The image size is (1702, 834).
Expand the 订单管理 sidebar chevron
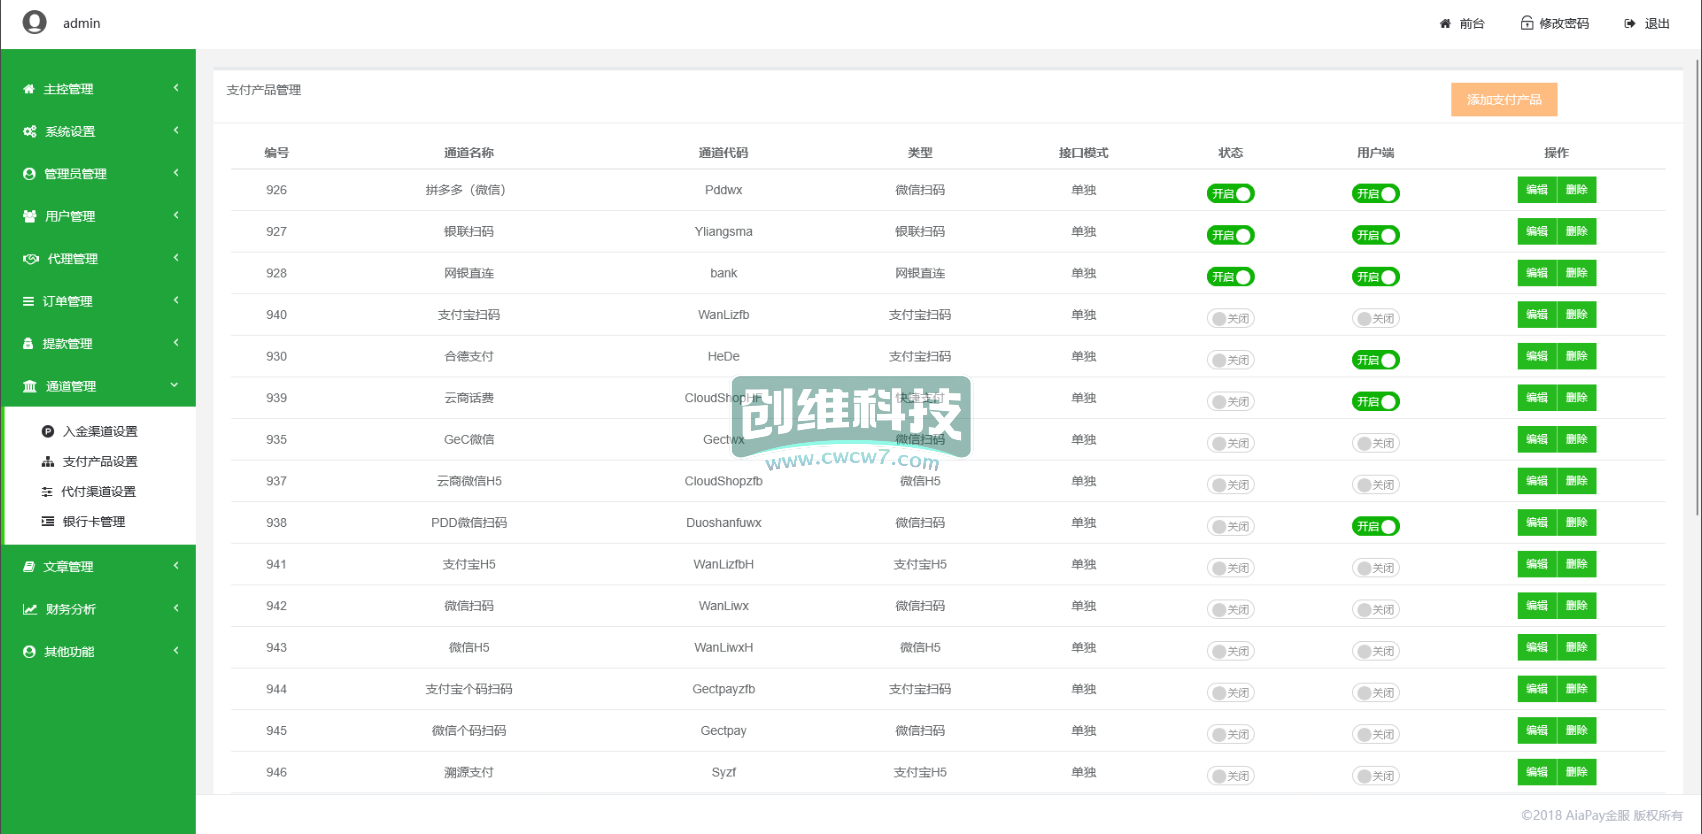176,300
